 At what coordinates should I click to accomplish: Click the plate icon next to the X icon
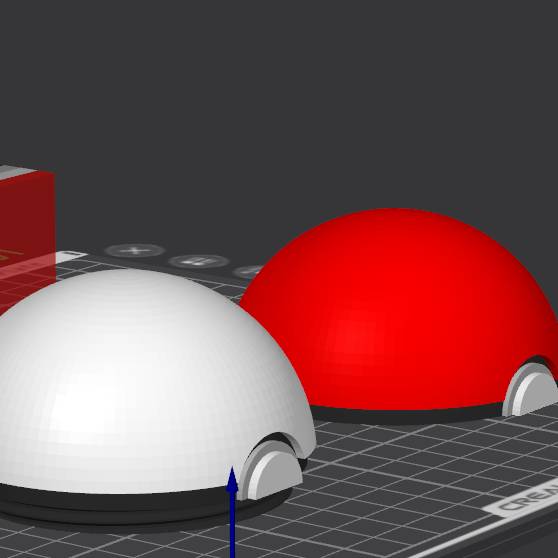point(198,262)
